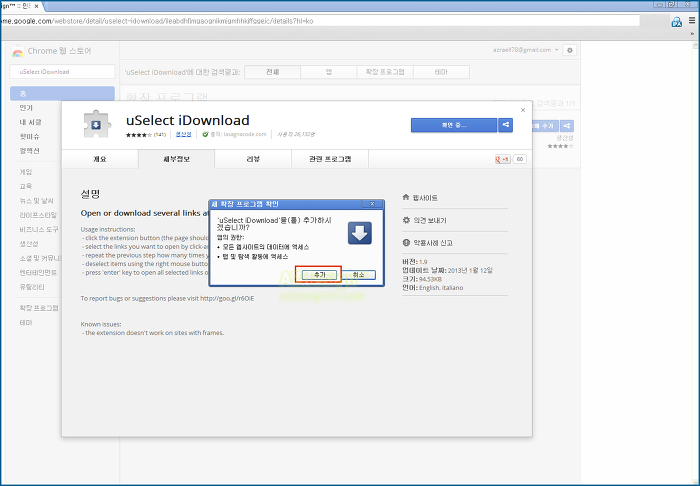Viewport: 700px width, 486px height.
Task: Open the 관련 프로그램 tab
Action: pyautogui.click(x=330, y=159)
